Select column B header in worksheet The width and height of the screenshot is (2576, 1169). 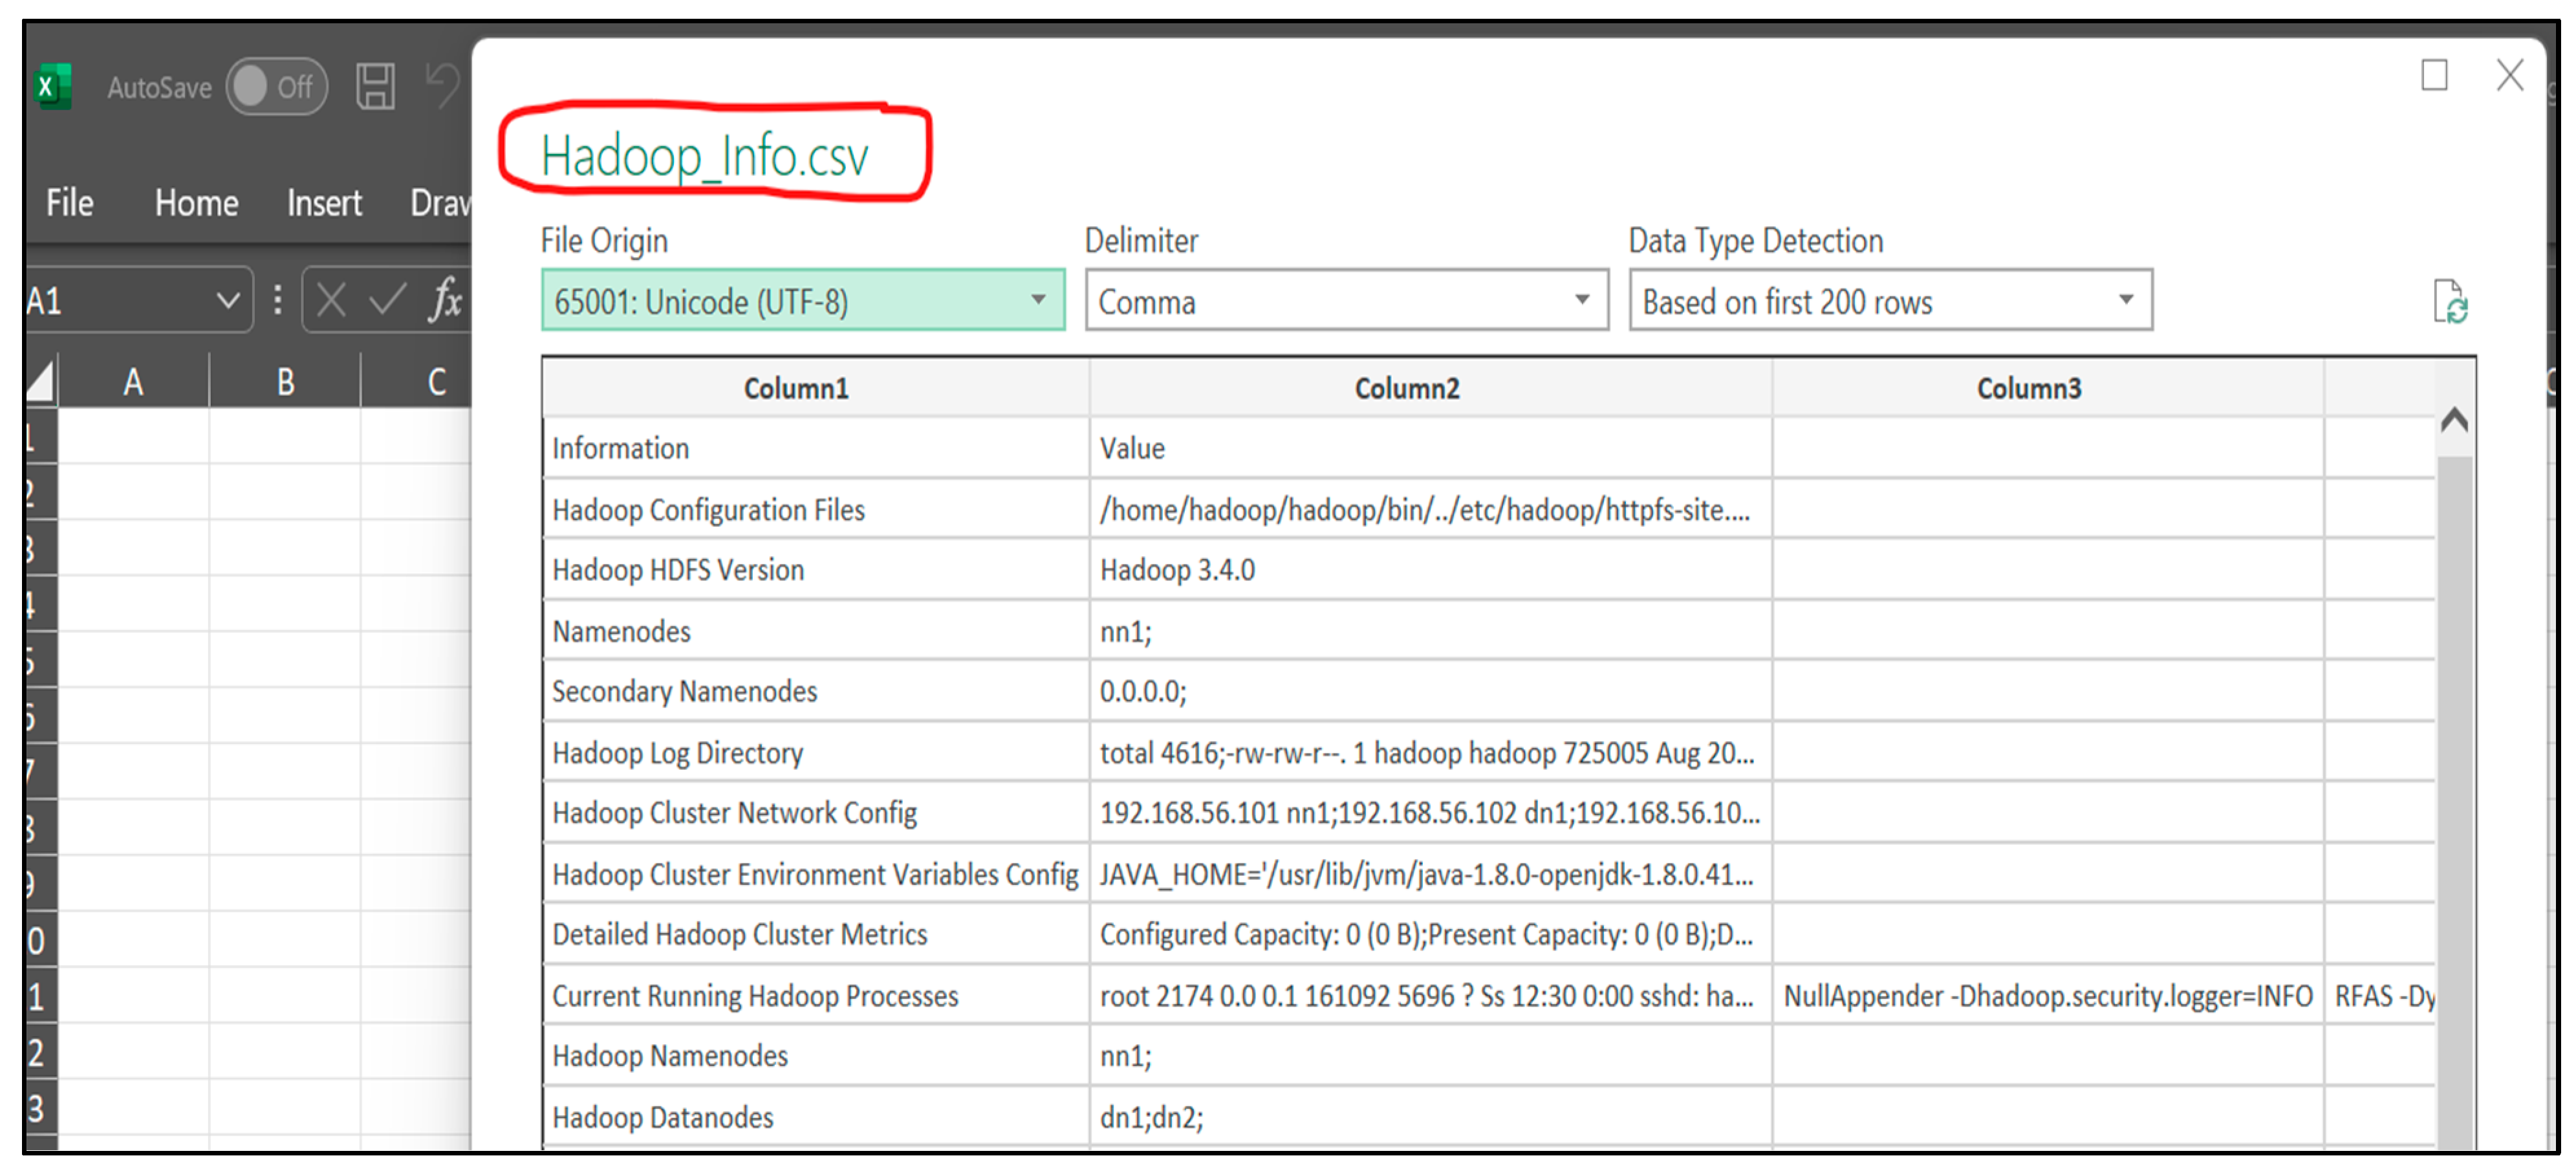point(285,382)
